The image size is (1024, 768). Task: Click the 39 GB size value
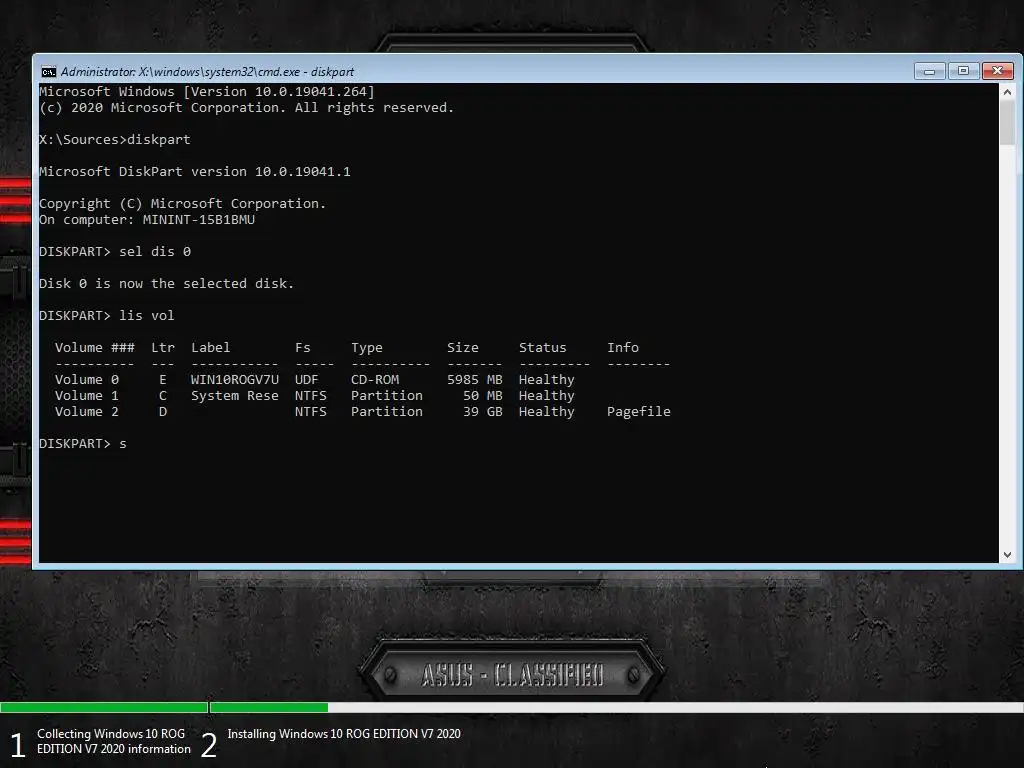483,411
